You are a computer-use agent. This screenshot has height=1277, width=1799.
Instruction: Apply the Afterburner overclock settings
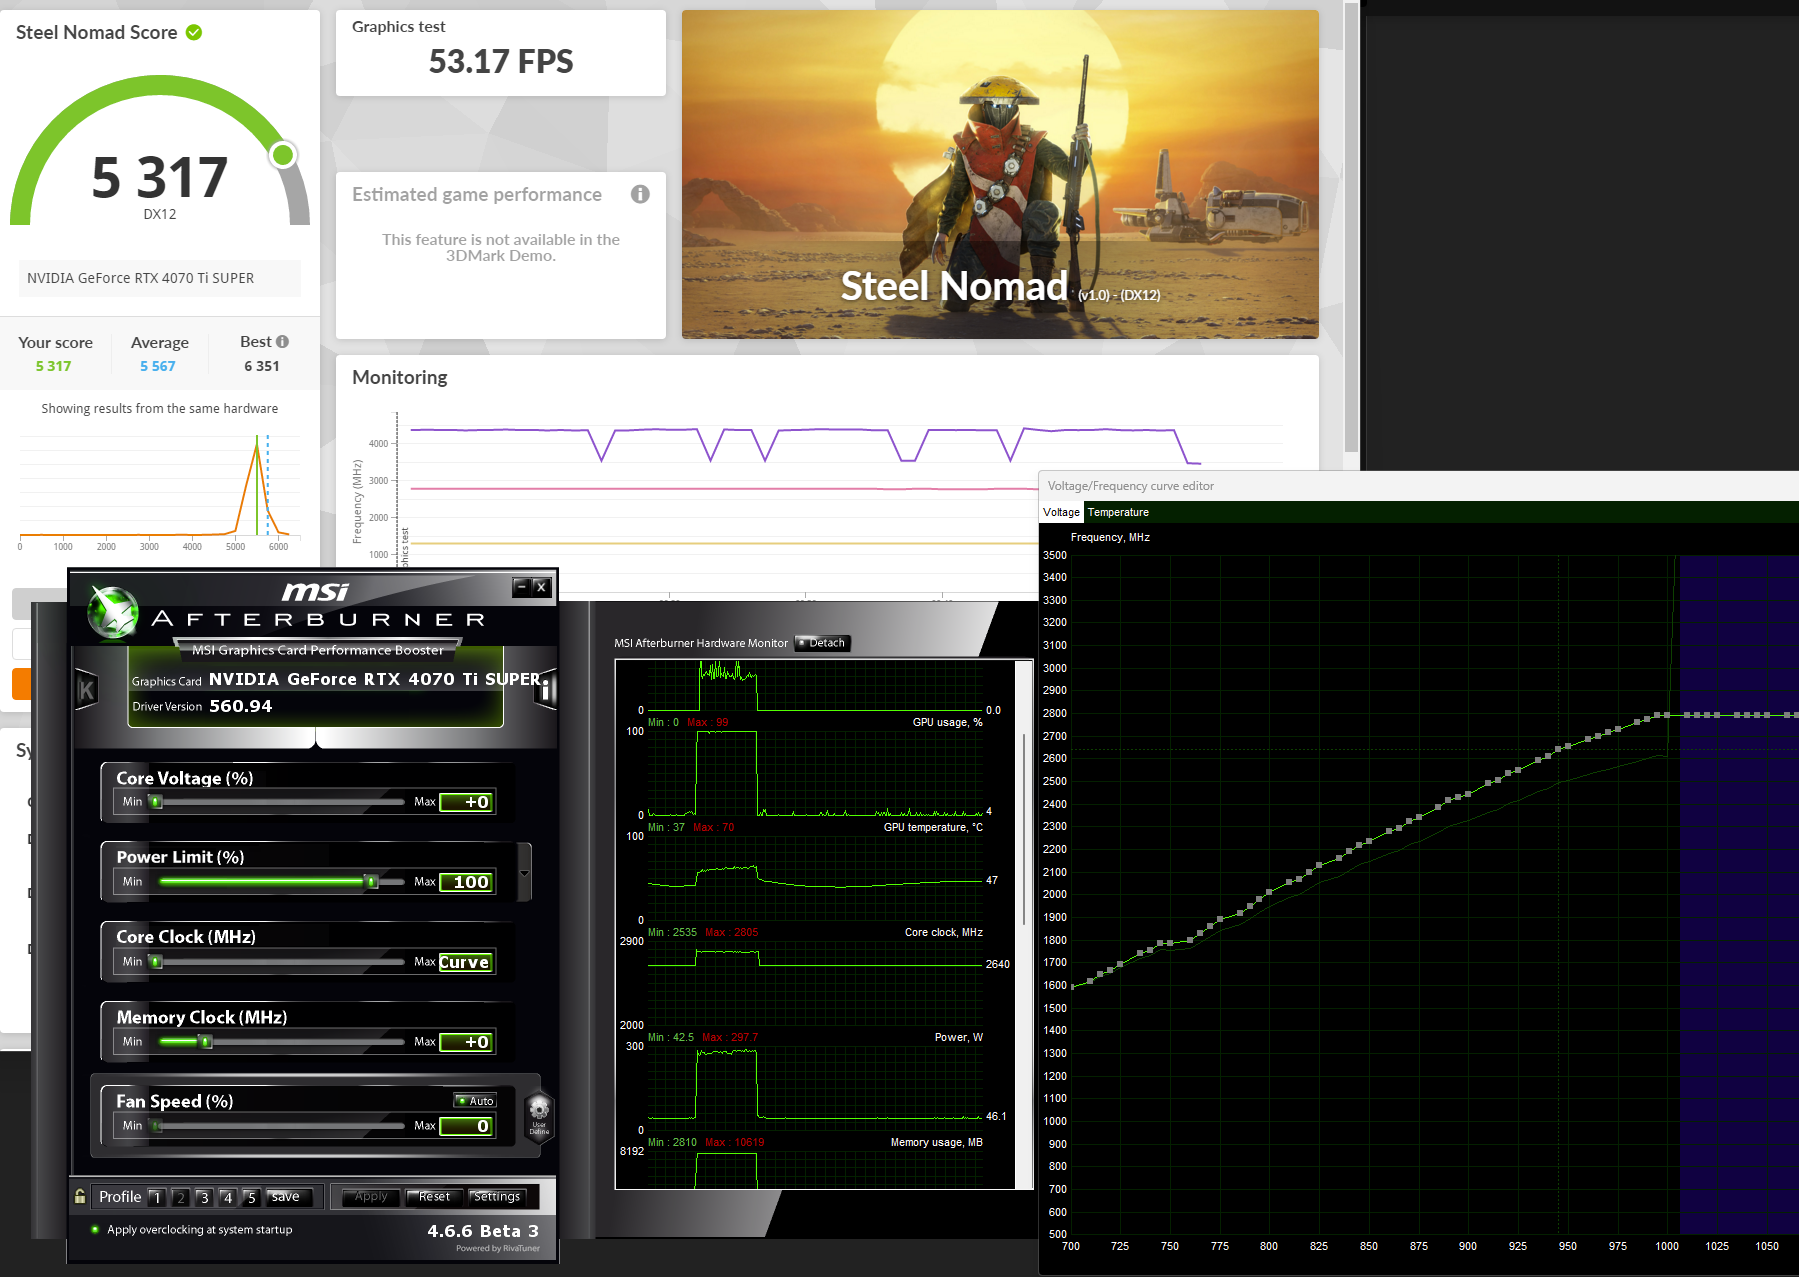click(371, 1197)
